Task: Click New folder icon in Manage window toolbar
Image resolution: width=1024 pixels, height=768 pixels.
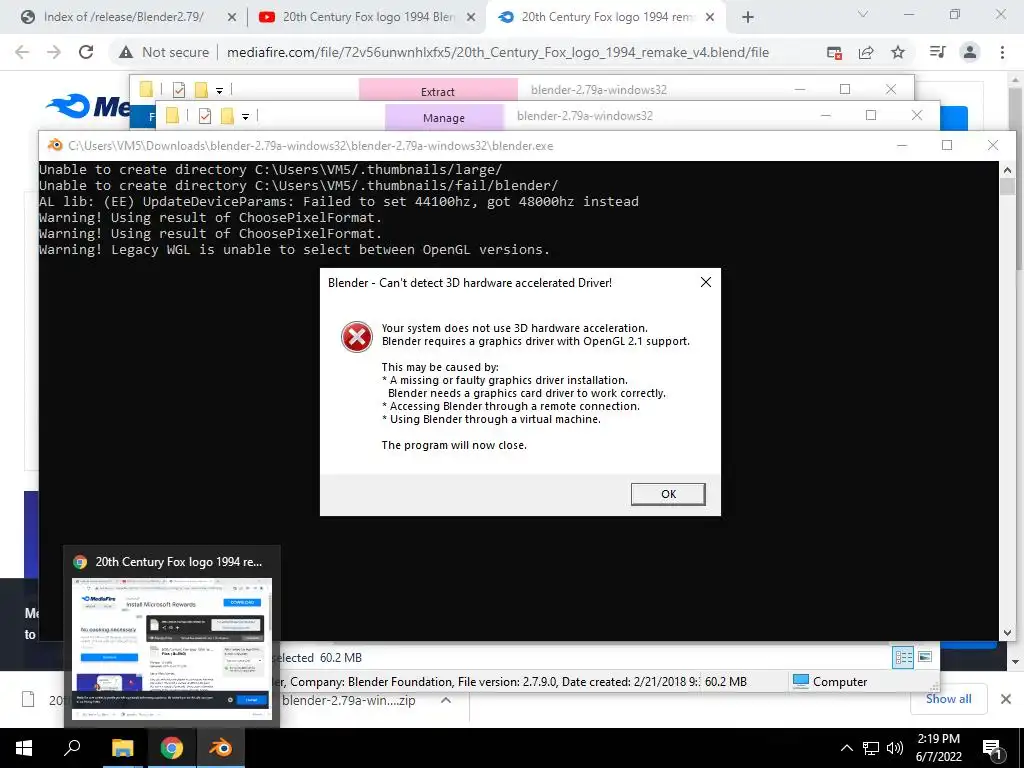Action: (x=227, y=116)
